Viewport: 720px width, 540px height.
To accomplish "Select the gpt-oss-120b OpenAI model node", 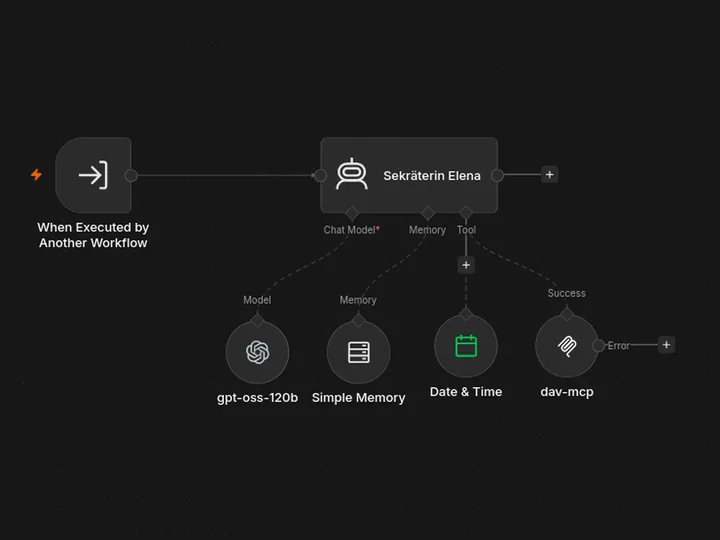I will tap(257, 352).
